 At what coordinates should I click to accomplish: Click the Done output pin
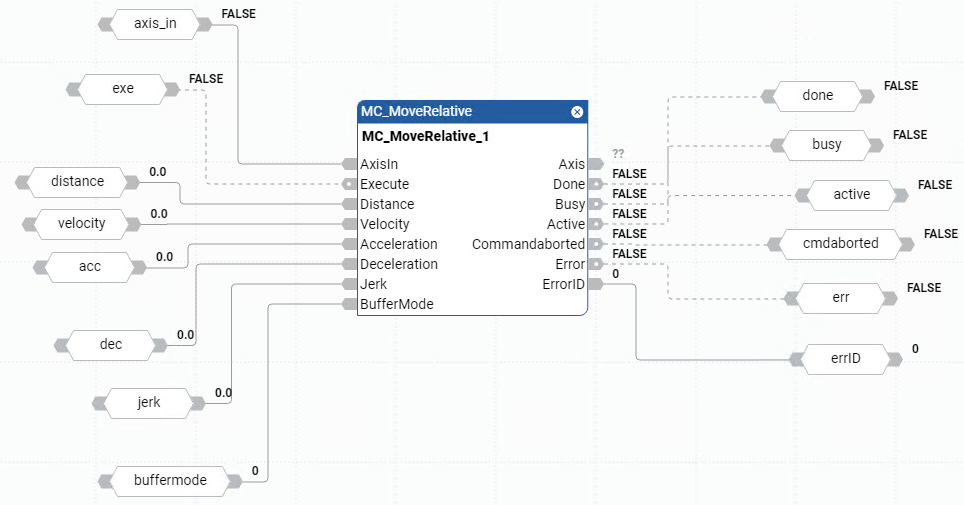point(595,184)
